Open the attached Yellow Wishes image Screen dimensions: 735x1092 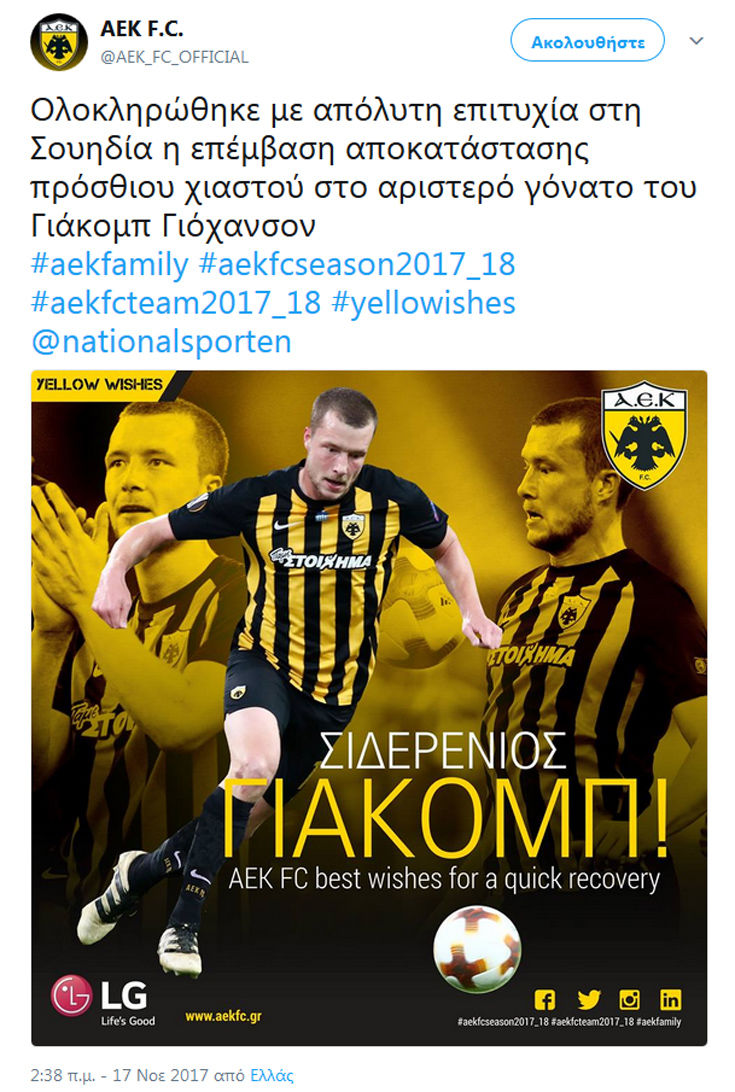pyautogui.click(x=369, y=708)
